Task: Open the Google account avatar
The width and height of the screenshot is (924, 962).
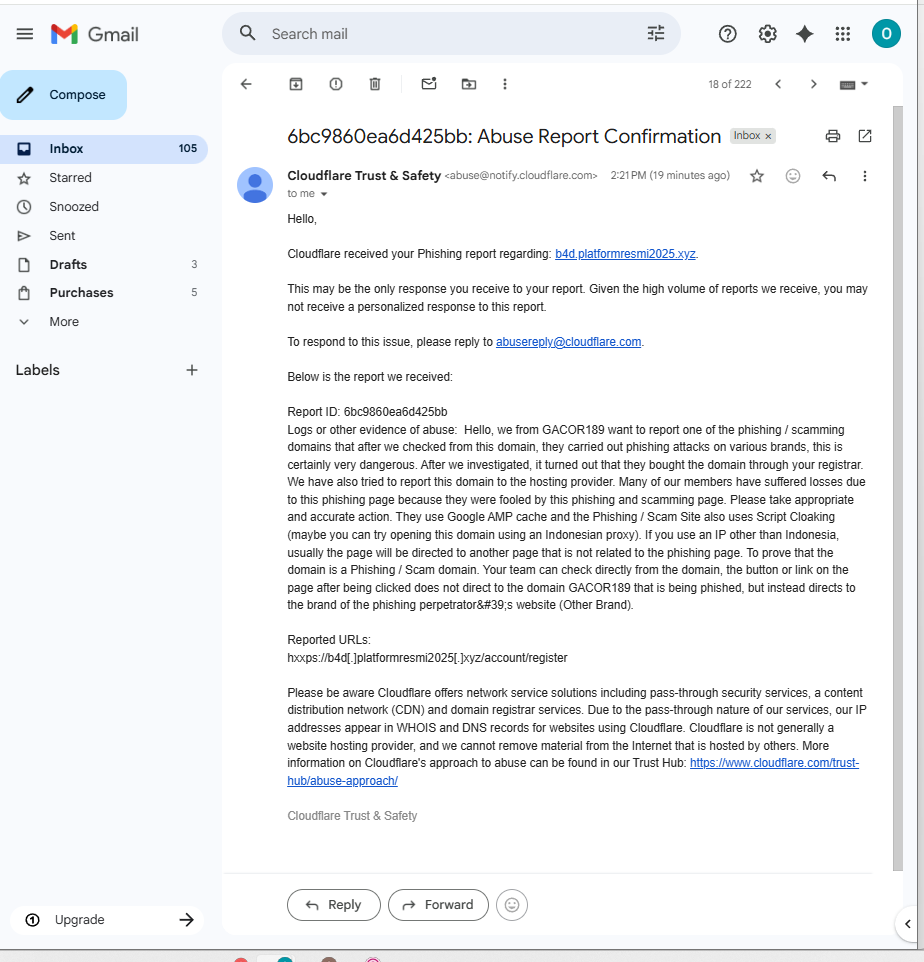Action: (x=886, y=34)
